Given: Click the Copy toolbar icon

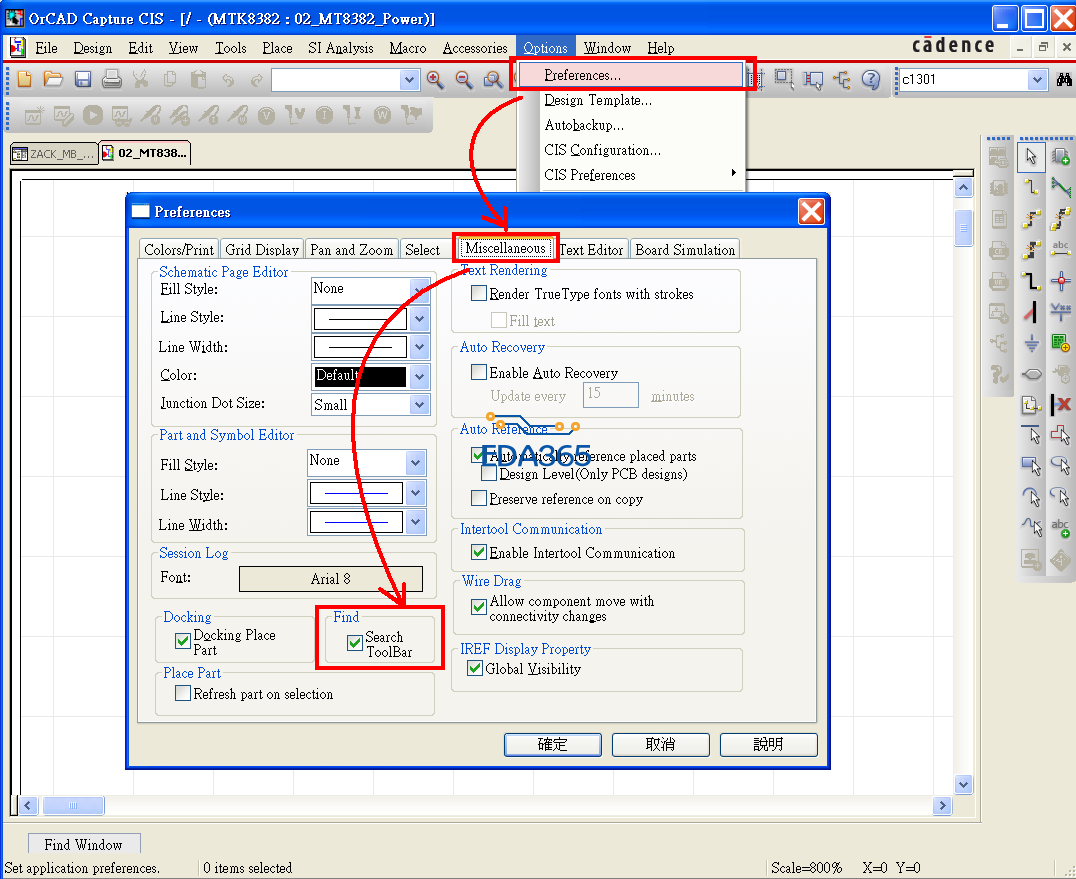Looking at the screenshot, I should pyautogui.click(x=169, y=80).
